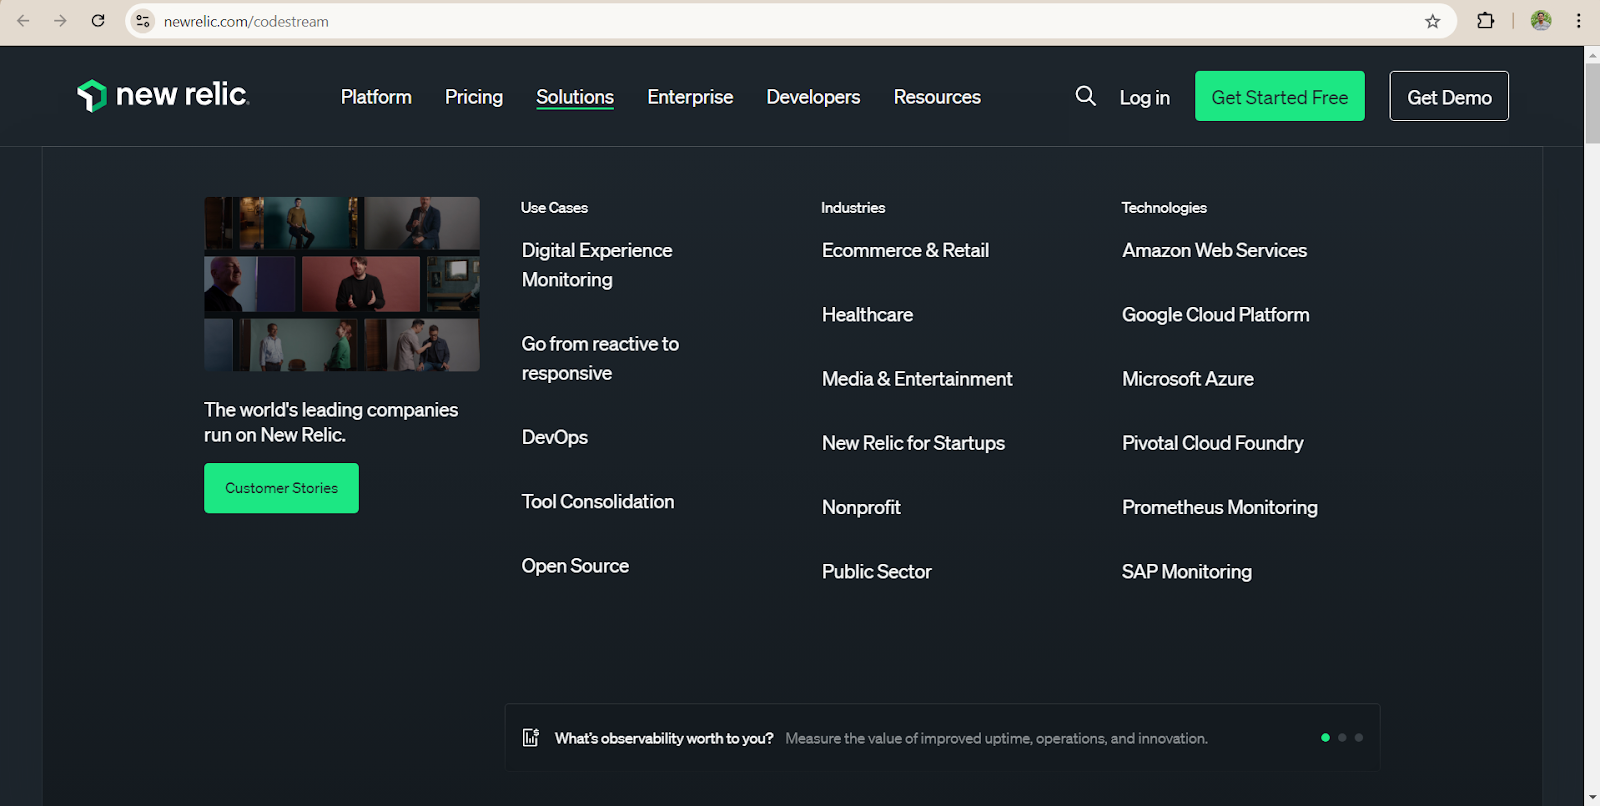Open Go from reactive to responsive link
The width and height of the screenshot is (1600, 806).
pyautogui.click(x=600, y=358)
